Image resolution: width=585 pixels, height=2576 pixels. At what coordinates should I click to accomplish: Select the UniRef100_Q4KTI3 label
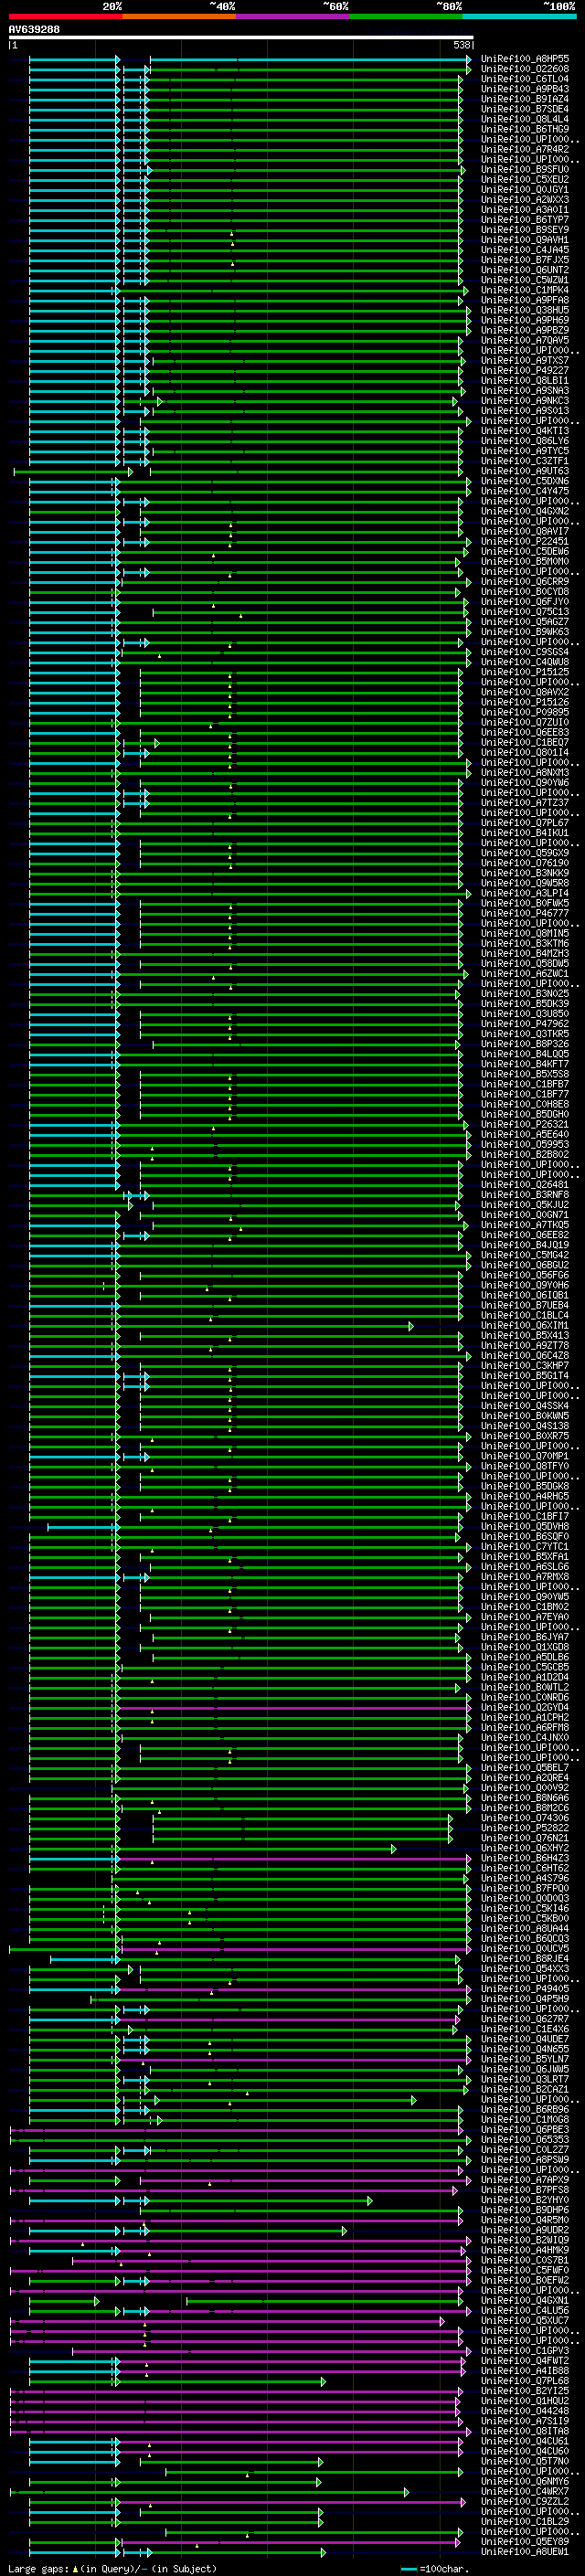click(525, 431)
